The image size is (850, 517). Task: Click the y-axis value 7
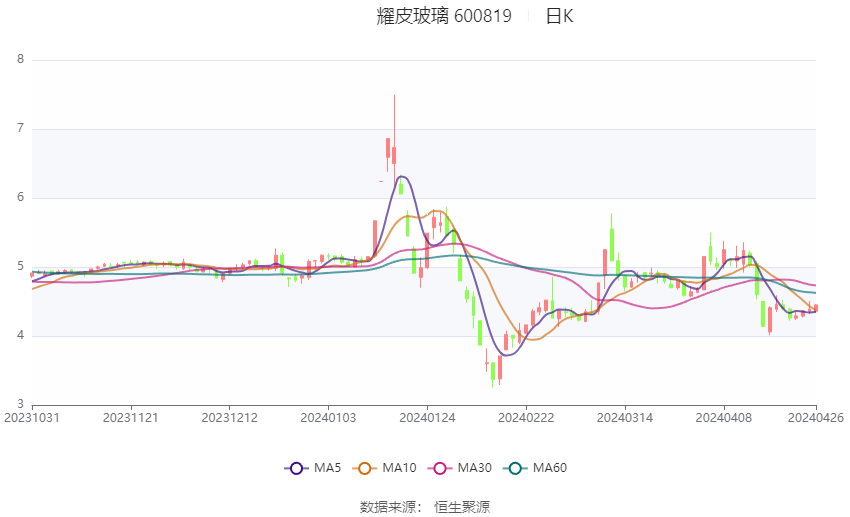pyautogui.click(x=21, y=128)
